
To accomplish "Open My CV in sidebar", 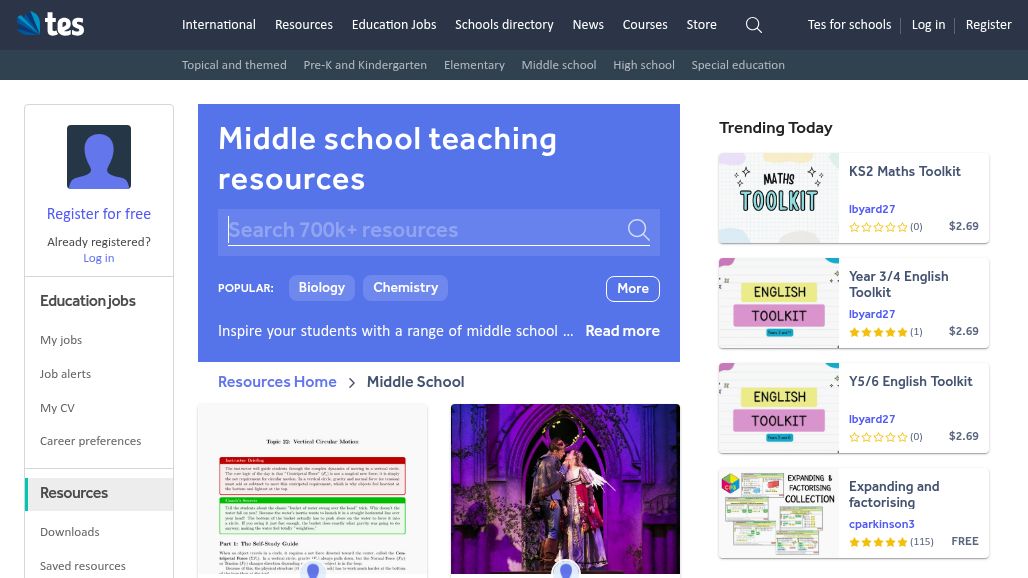I will click(x=58, y=408).
